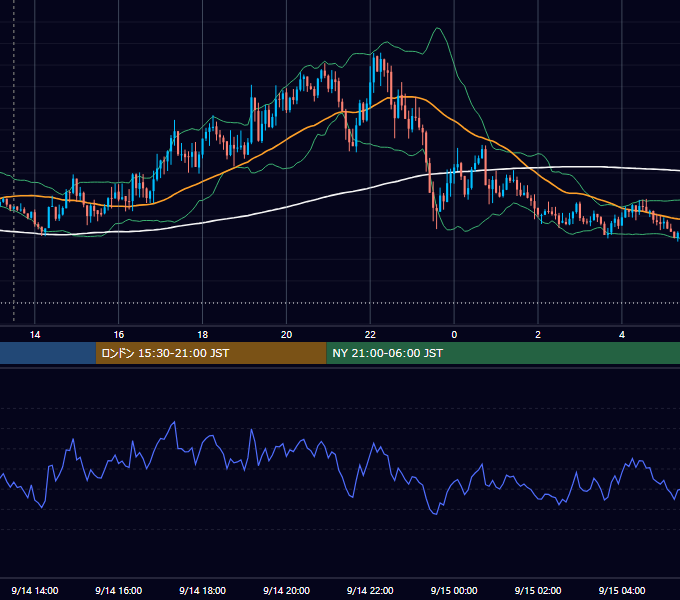Click hour label 0 on chart axis
680x600 pixels.
[x=454, y=335]
